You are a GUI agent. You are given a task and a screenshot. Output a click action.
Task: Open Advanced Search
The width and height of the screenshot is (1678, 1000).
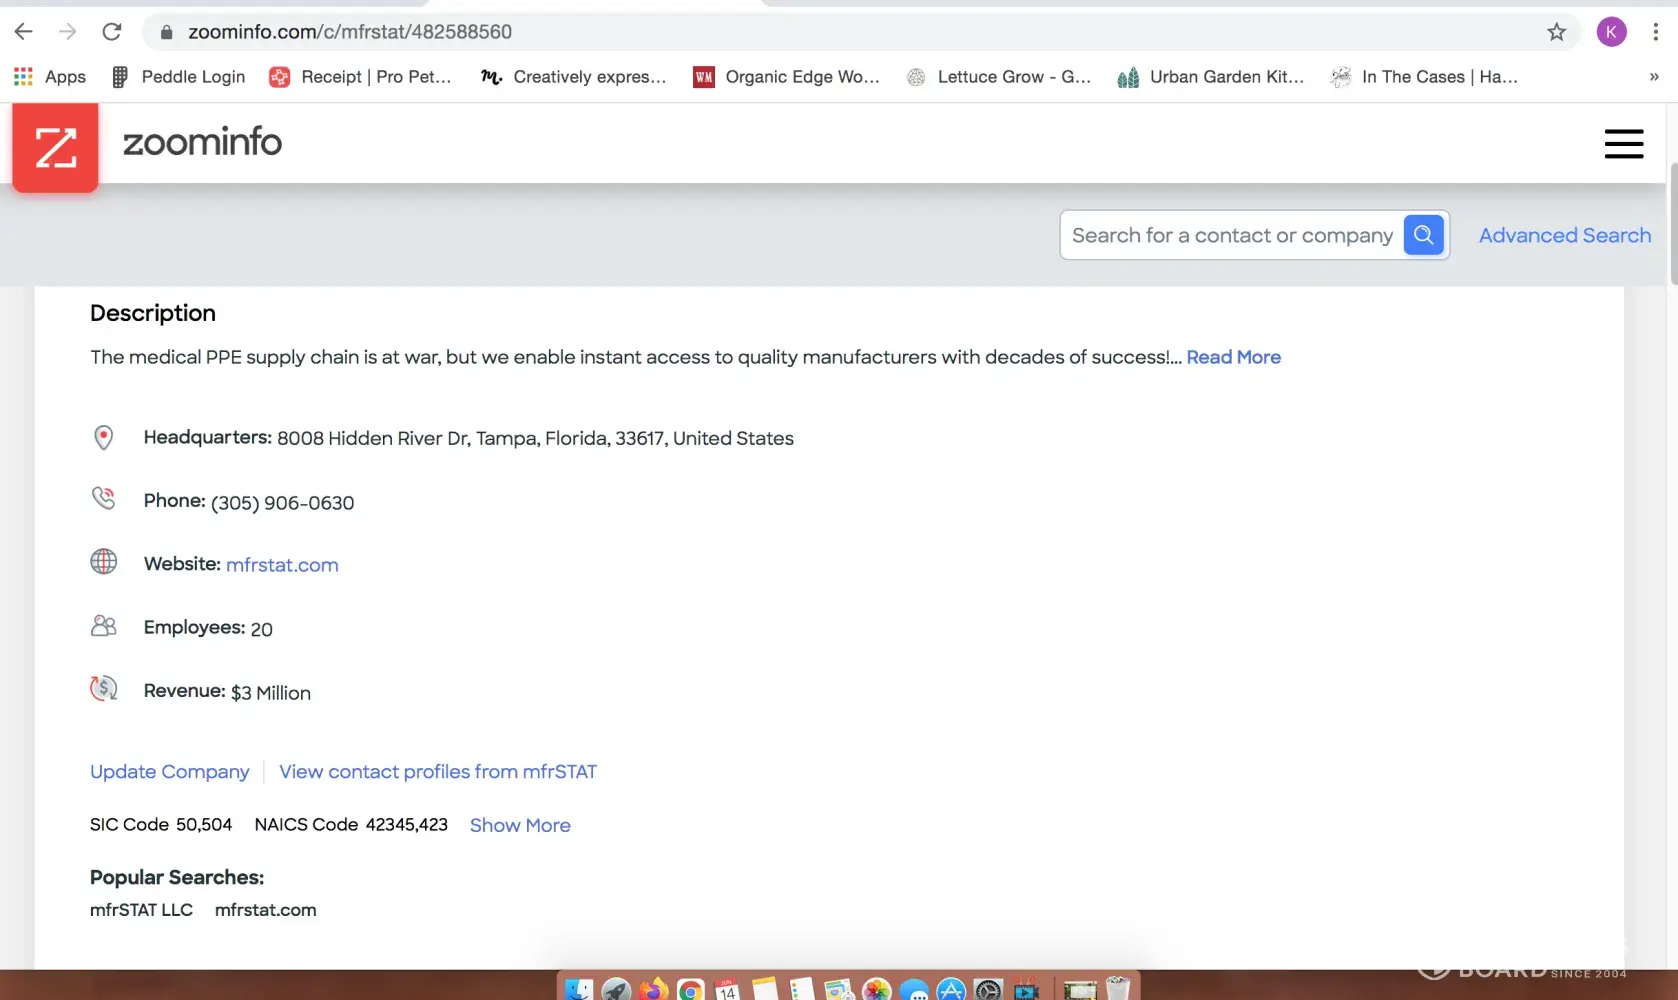tap(1564, 236)
